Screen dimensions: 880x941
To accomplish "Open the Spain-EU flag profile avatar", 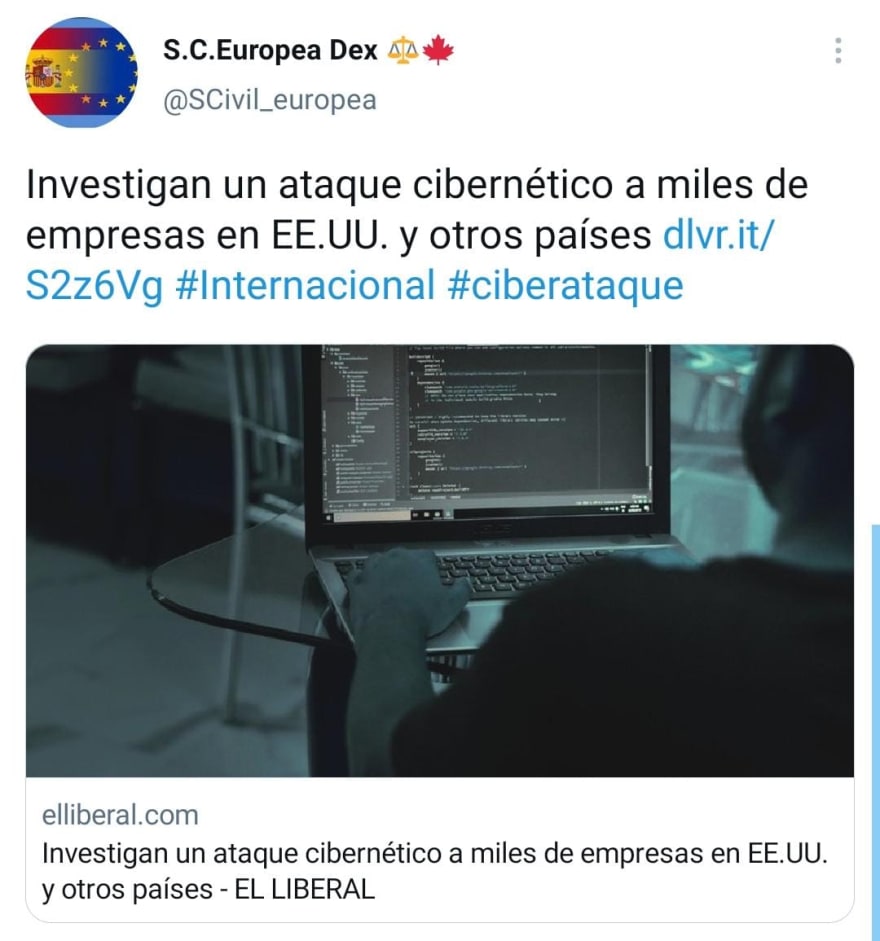I will (81, 72).
